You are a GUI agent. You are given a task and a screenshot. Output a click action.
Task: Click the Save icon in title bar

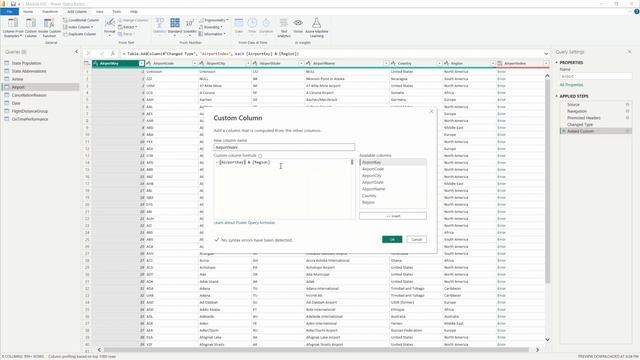click(13, 4)
